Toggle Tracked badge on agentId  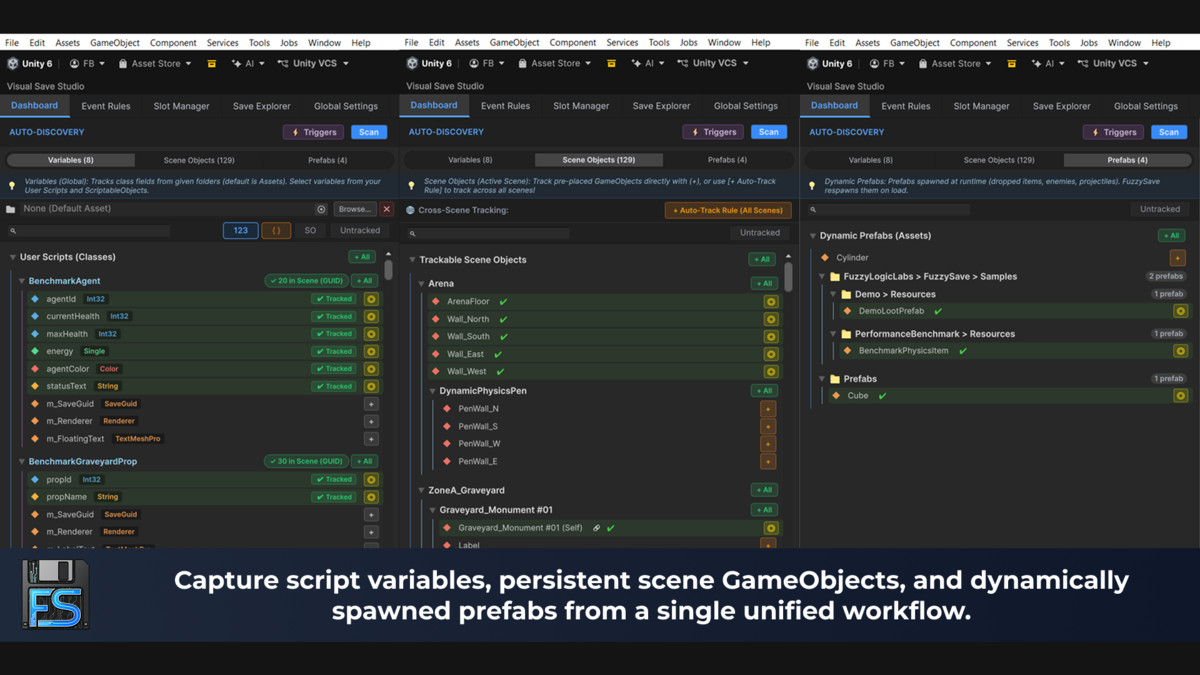pyautogui.click(x=334, y=299)
